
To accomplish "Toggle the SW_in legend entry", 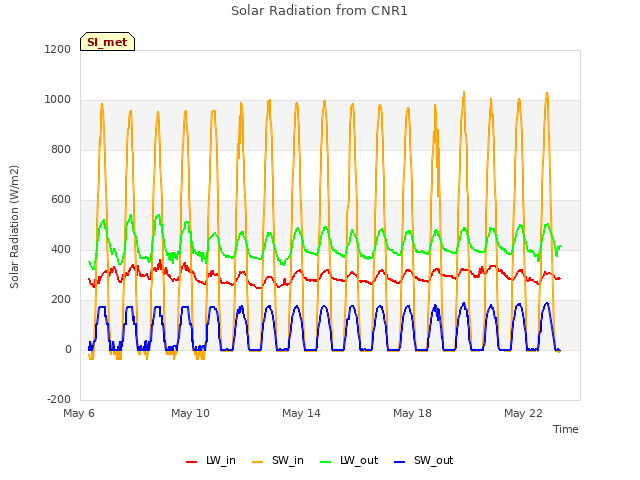I will 278,461.
